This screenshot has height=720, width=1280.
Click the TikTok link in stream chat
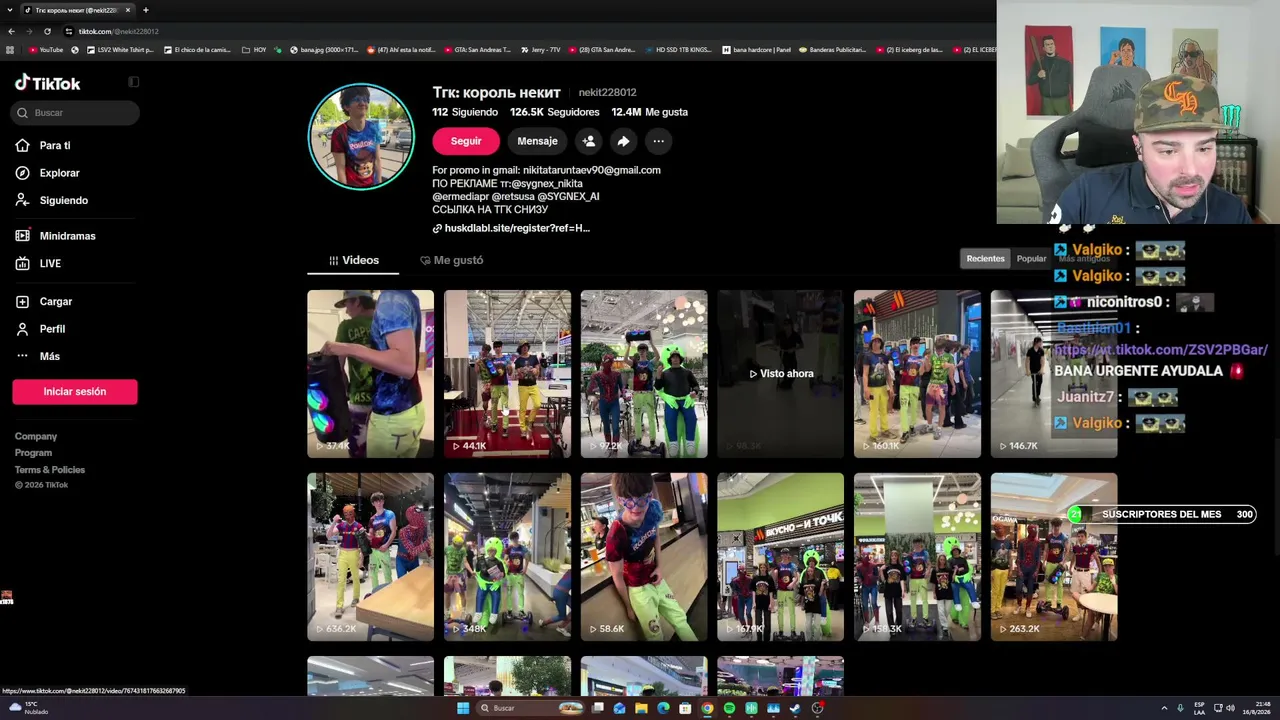(1160, 350)
